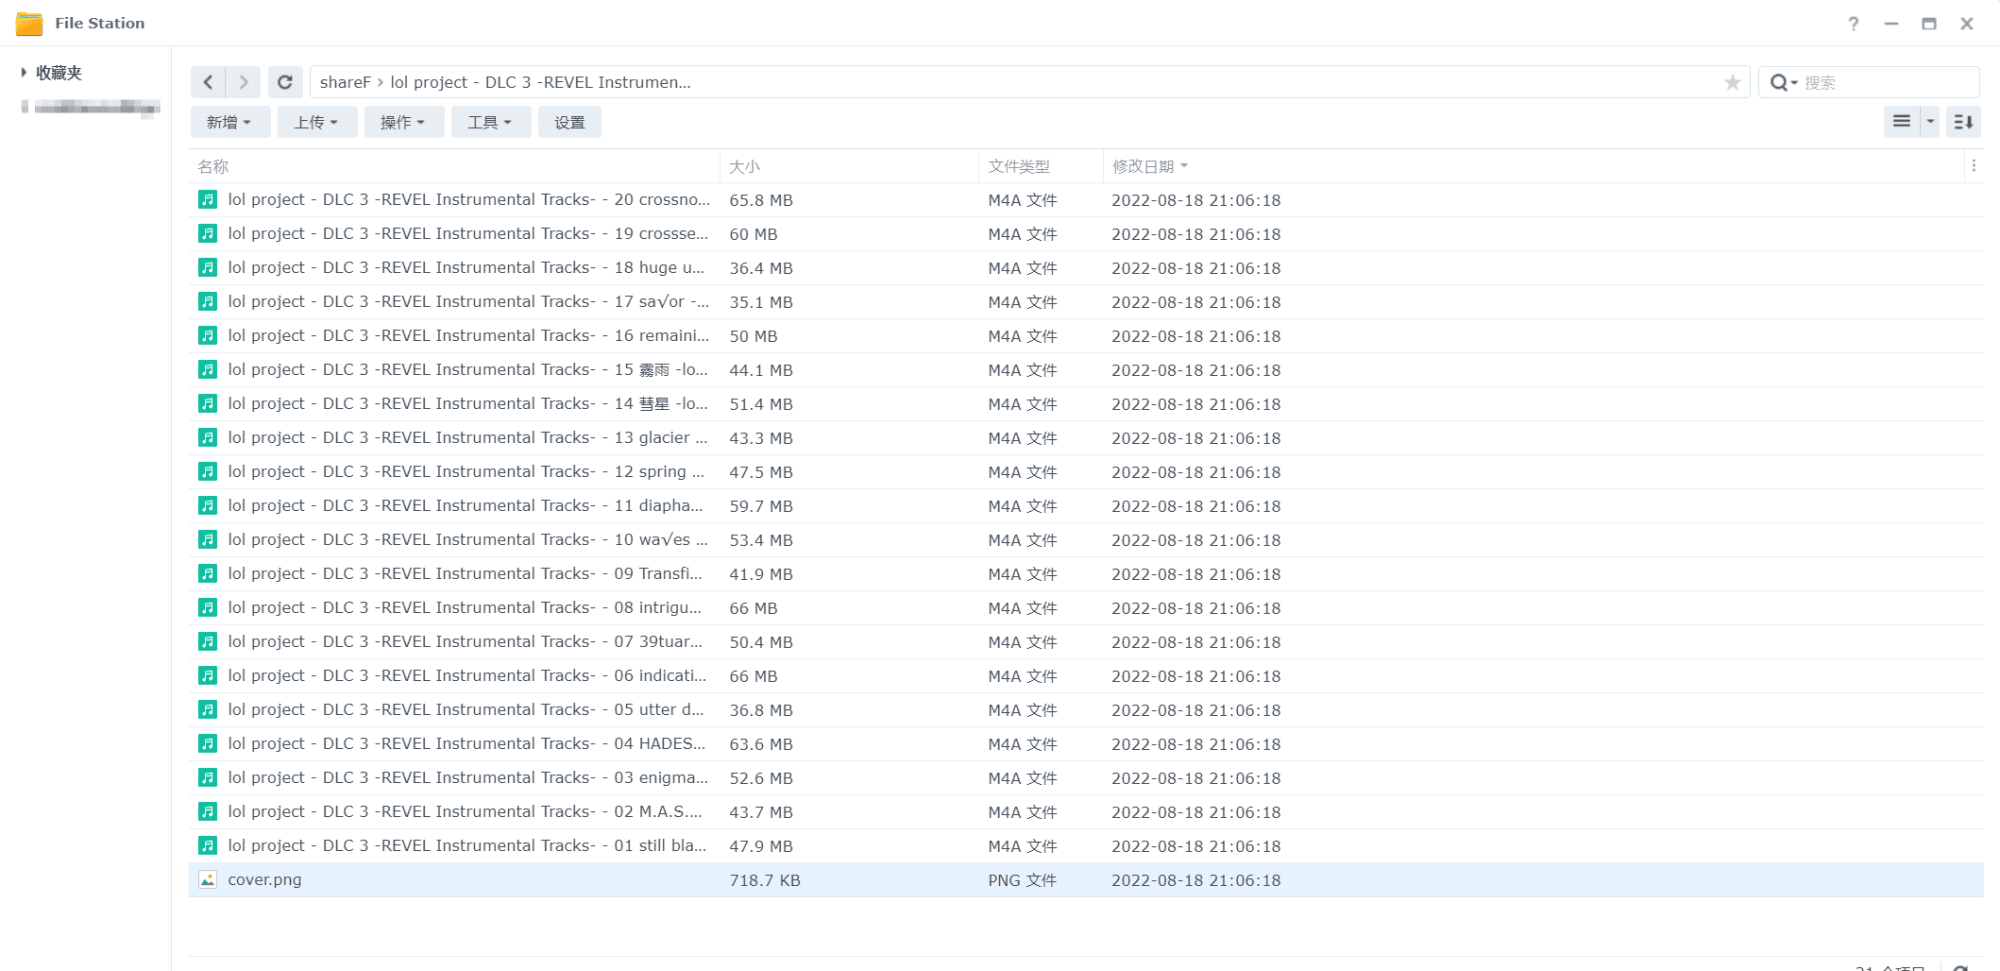
Task: Open the 上传 dropdown menu
Action: tap(316, 122)
